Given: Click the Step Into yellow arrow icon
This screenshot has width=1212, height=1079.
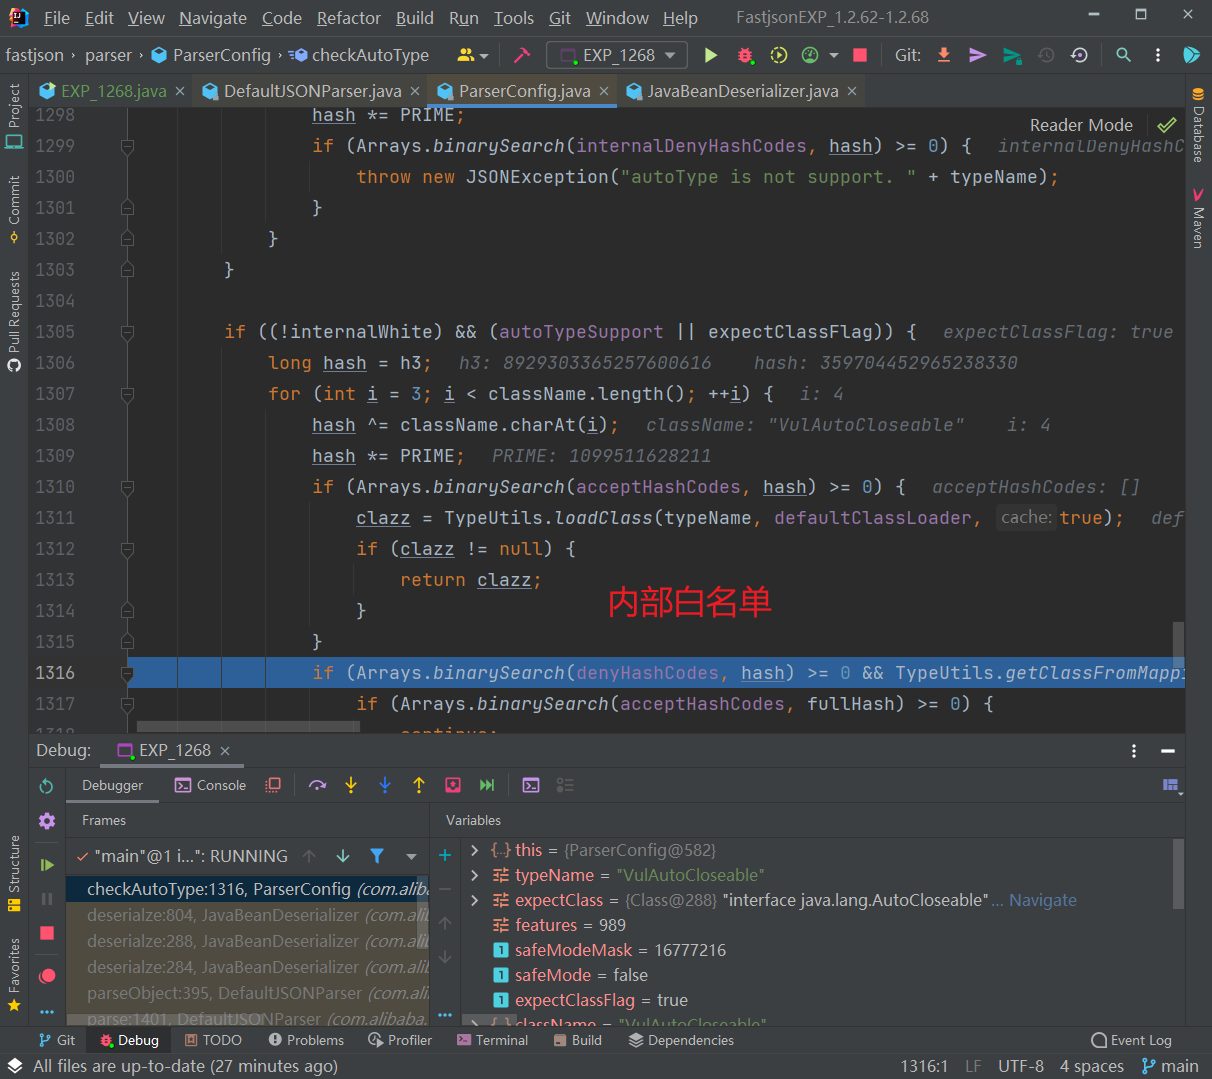Looking at the screenshot, I should [x=351, y=785].
